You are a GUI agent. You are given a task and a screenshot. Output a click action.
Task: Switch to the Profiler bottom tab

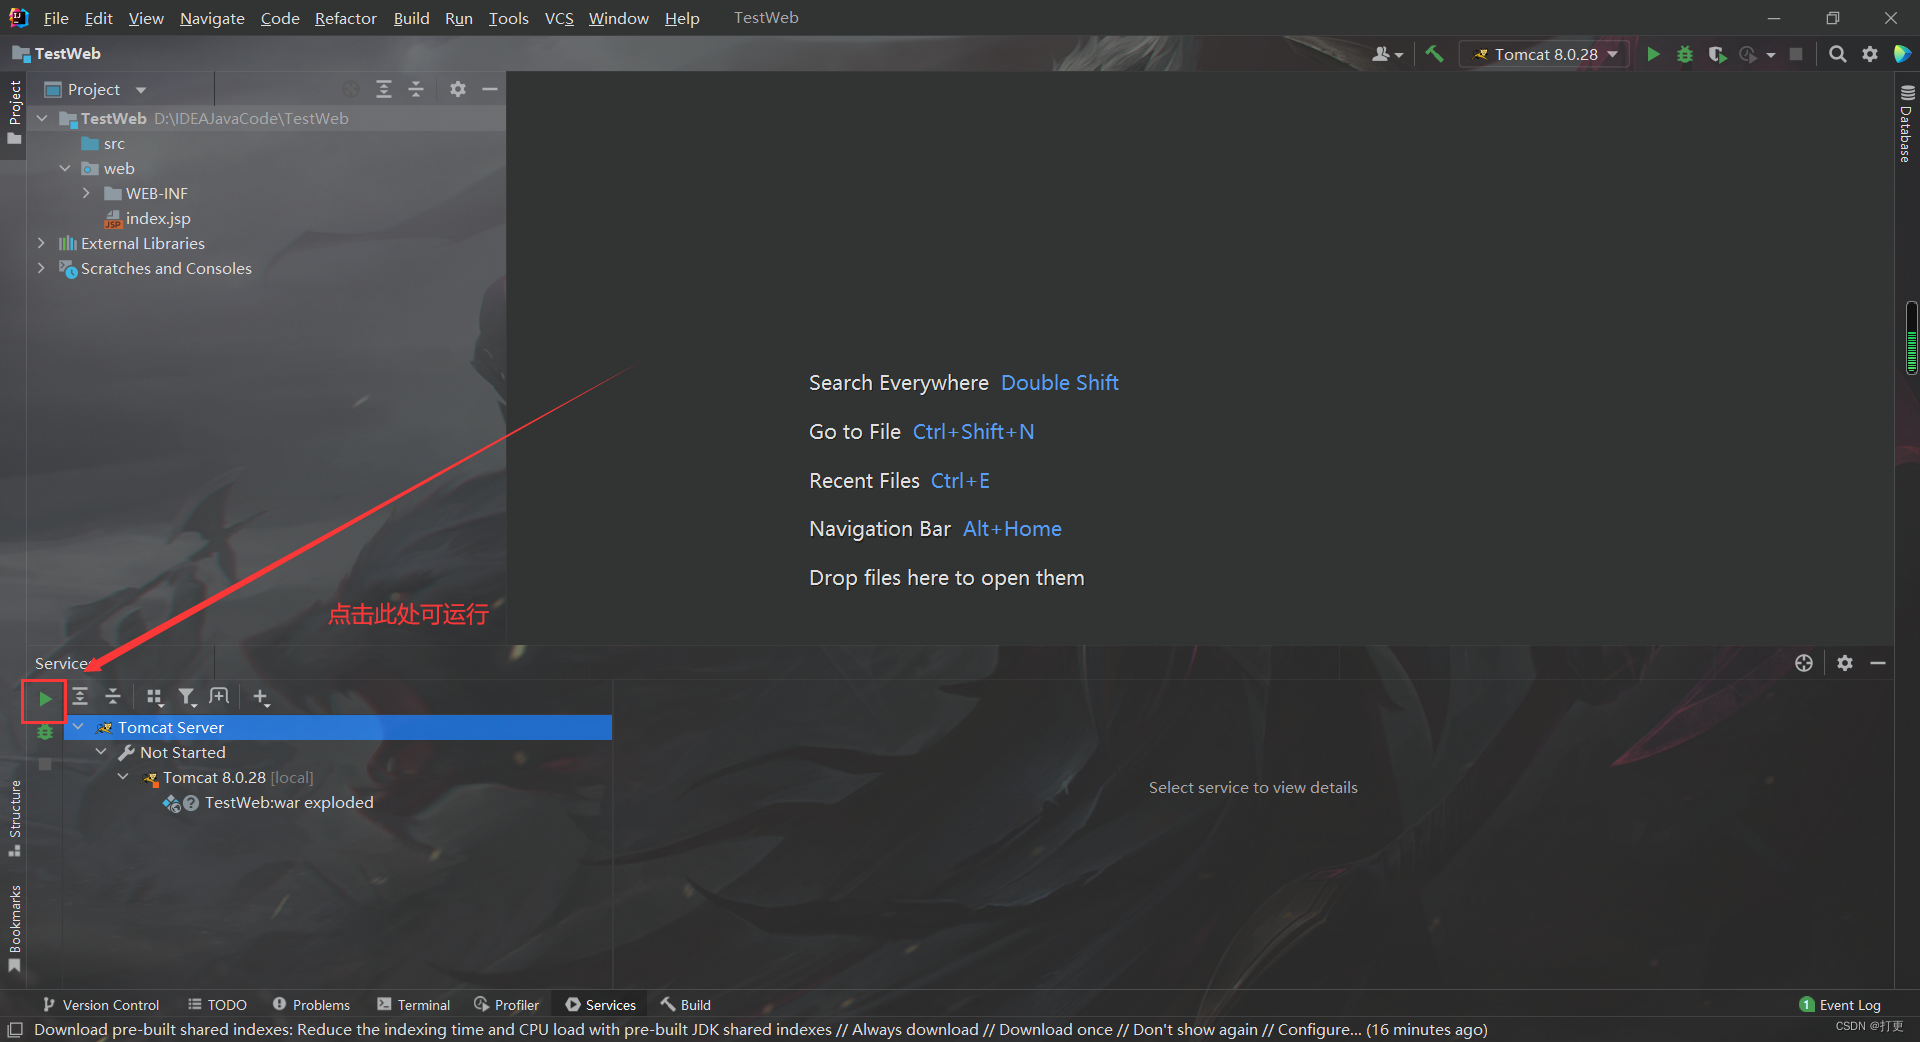click(x=506, y=1005)
